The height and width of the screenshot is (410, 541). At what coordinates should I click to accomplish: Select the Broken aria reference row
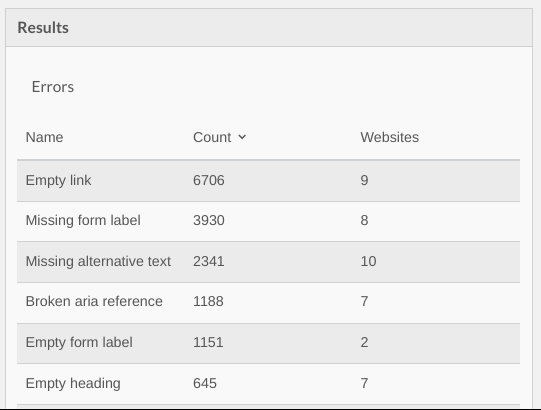click(x=268, y=302)
